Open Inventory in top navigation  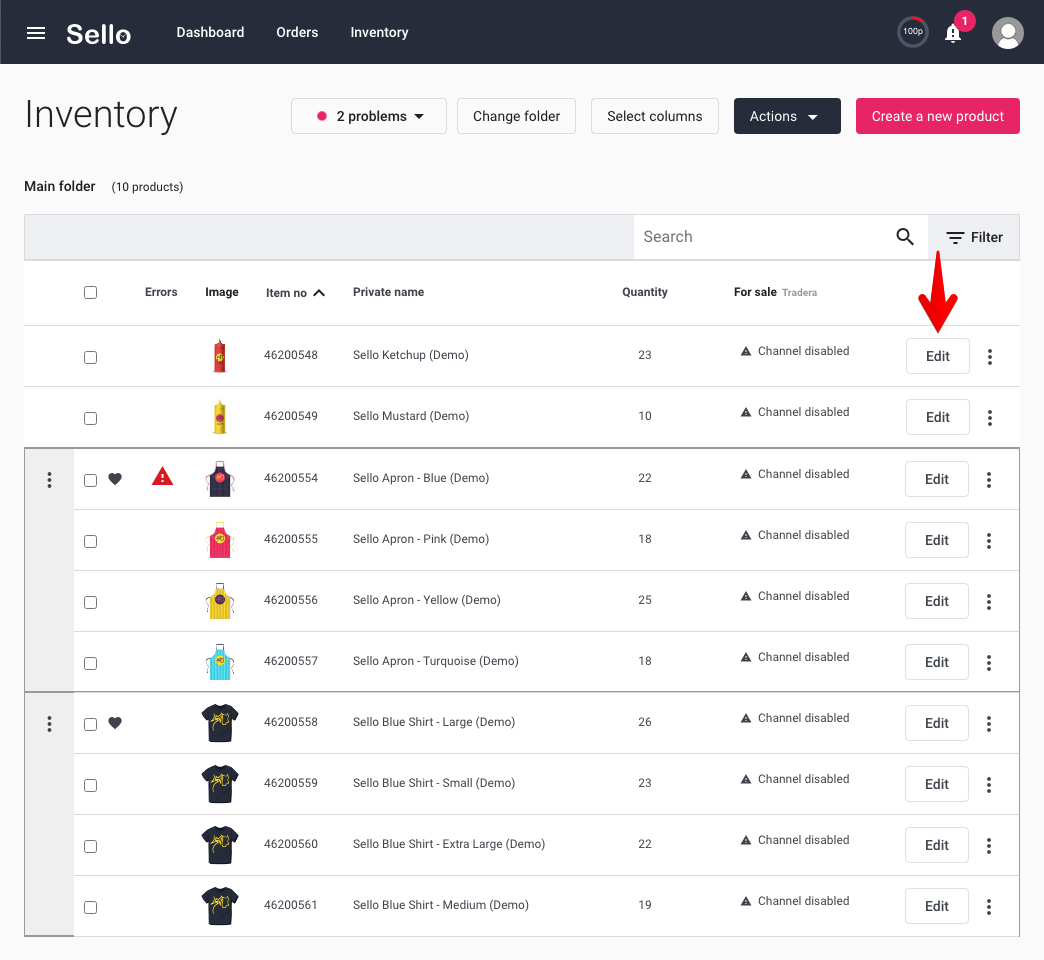click(x=380, y=32)
